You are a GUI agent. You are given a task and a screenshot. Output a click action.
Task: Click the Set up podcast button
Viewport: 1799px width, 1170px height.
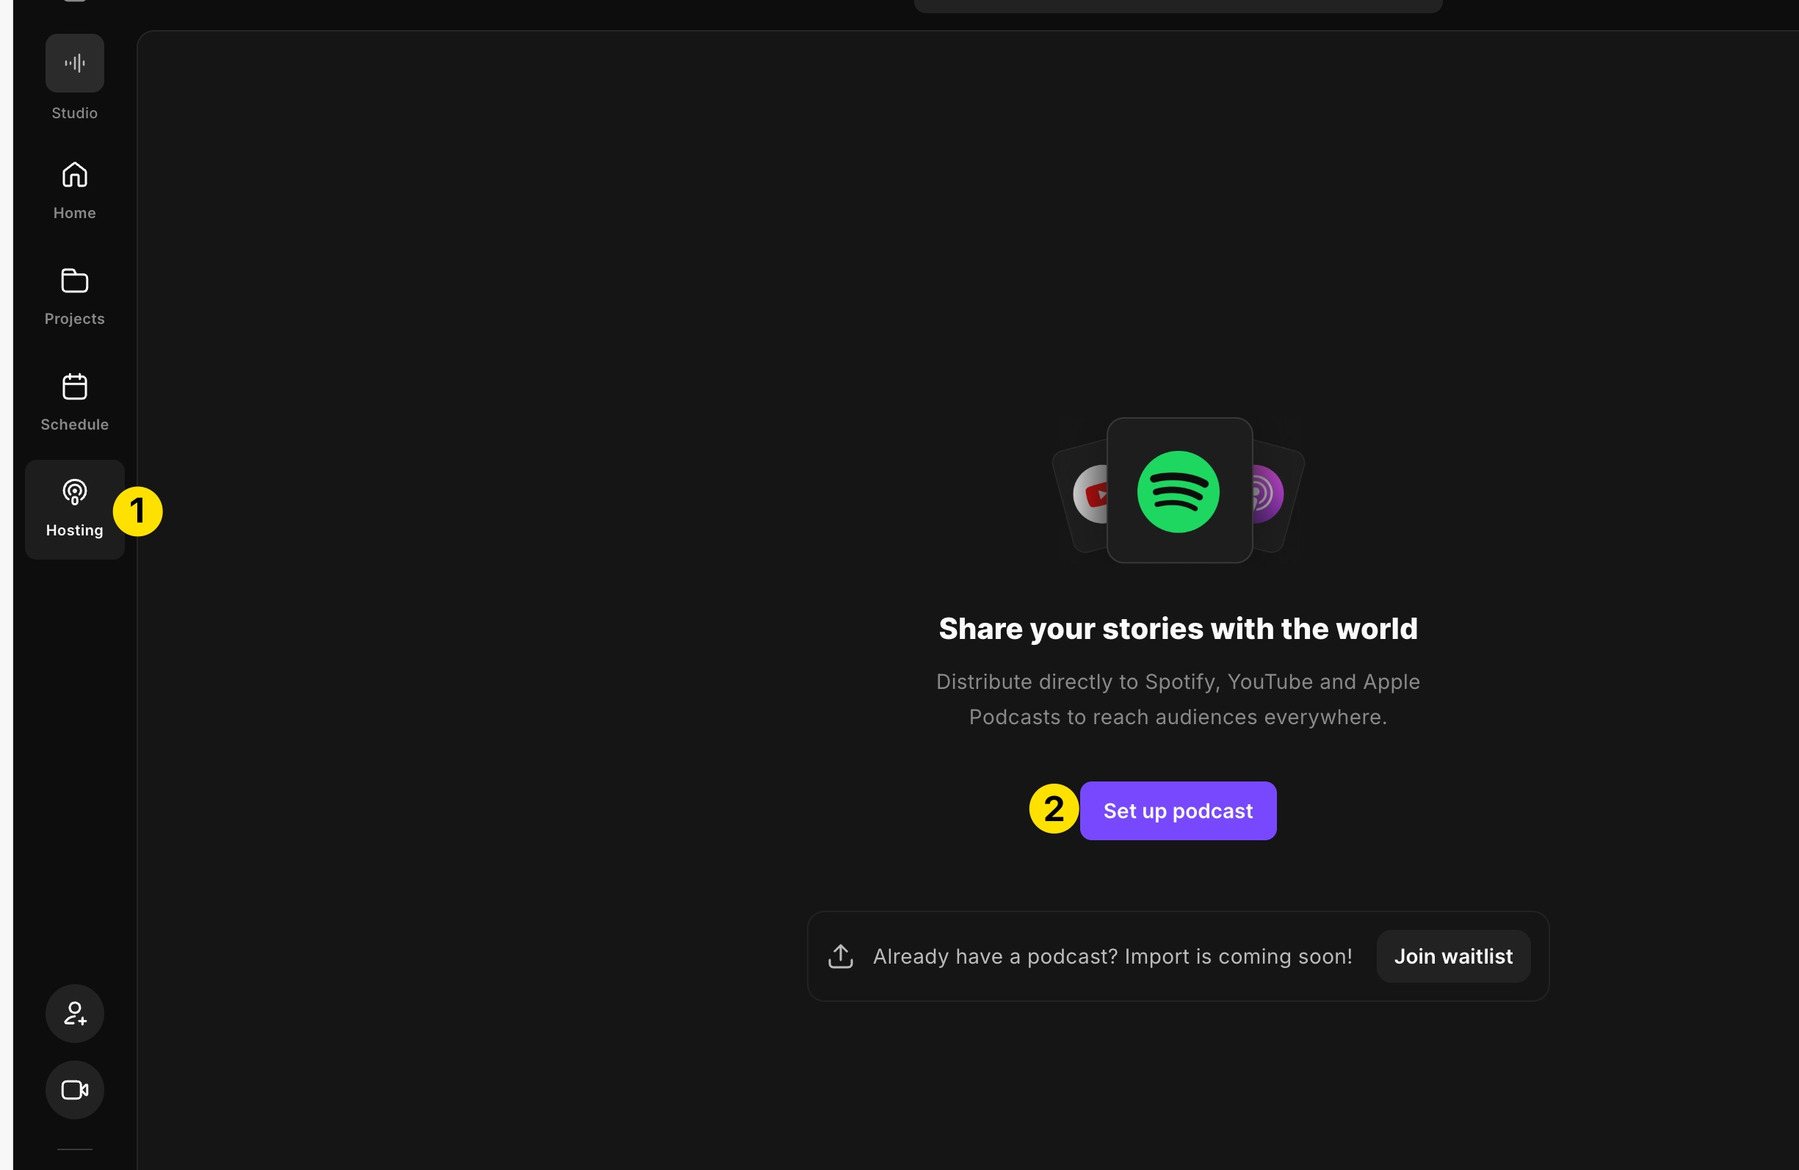coord(1178,811)
